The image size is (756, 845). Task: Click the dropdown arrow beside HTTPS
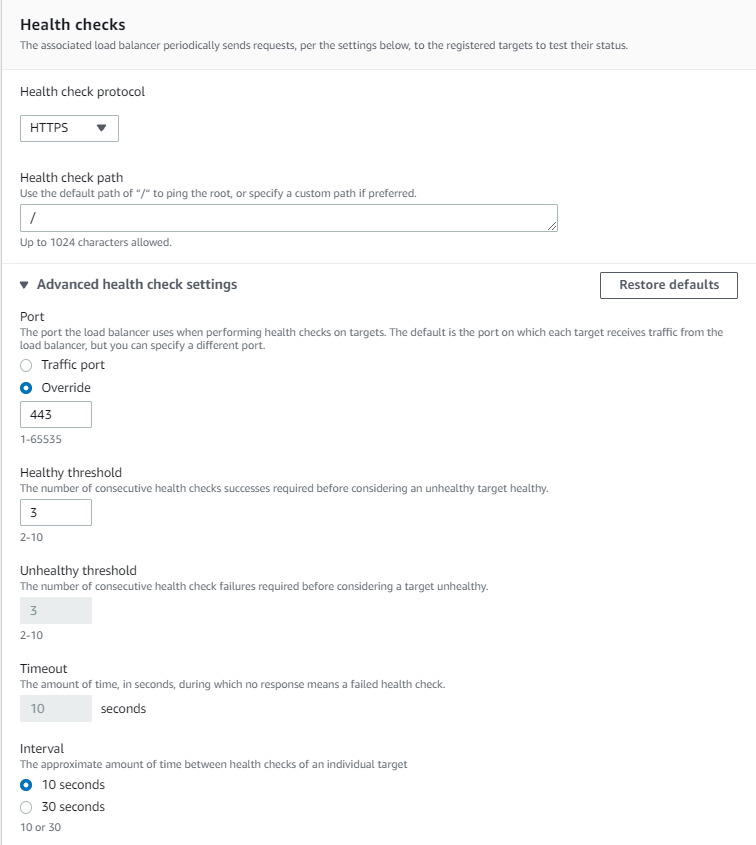point(101,128)
